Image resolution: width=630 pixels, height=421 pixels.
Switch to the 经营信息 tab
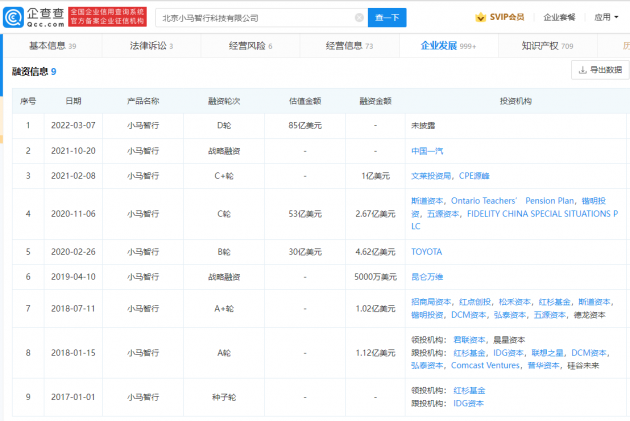coord(350,46)
